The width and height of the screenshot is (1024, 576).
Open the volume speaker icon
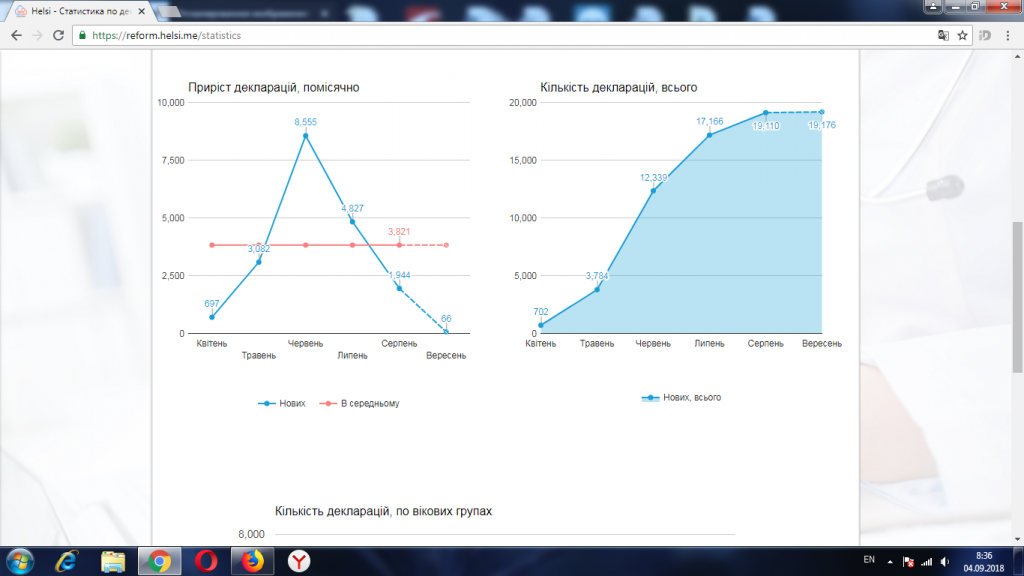[945, 562]
